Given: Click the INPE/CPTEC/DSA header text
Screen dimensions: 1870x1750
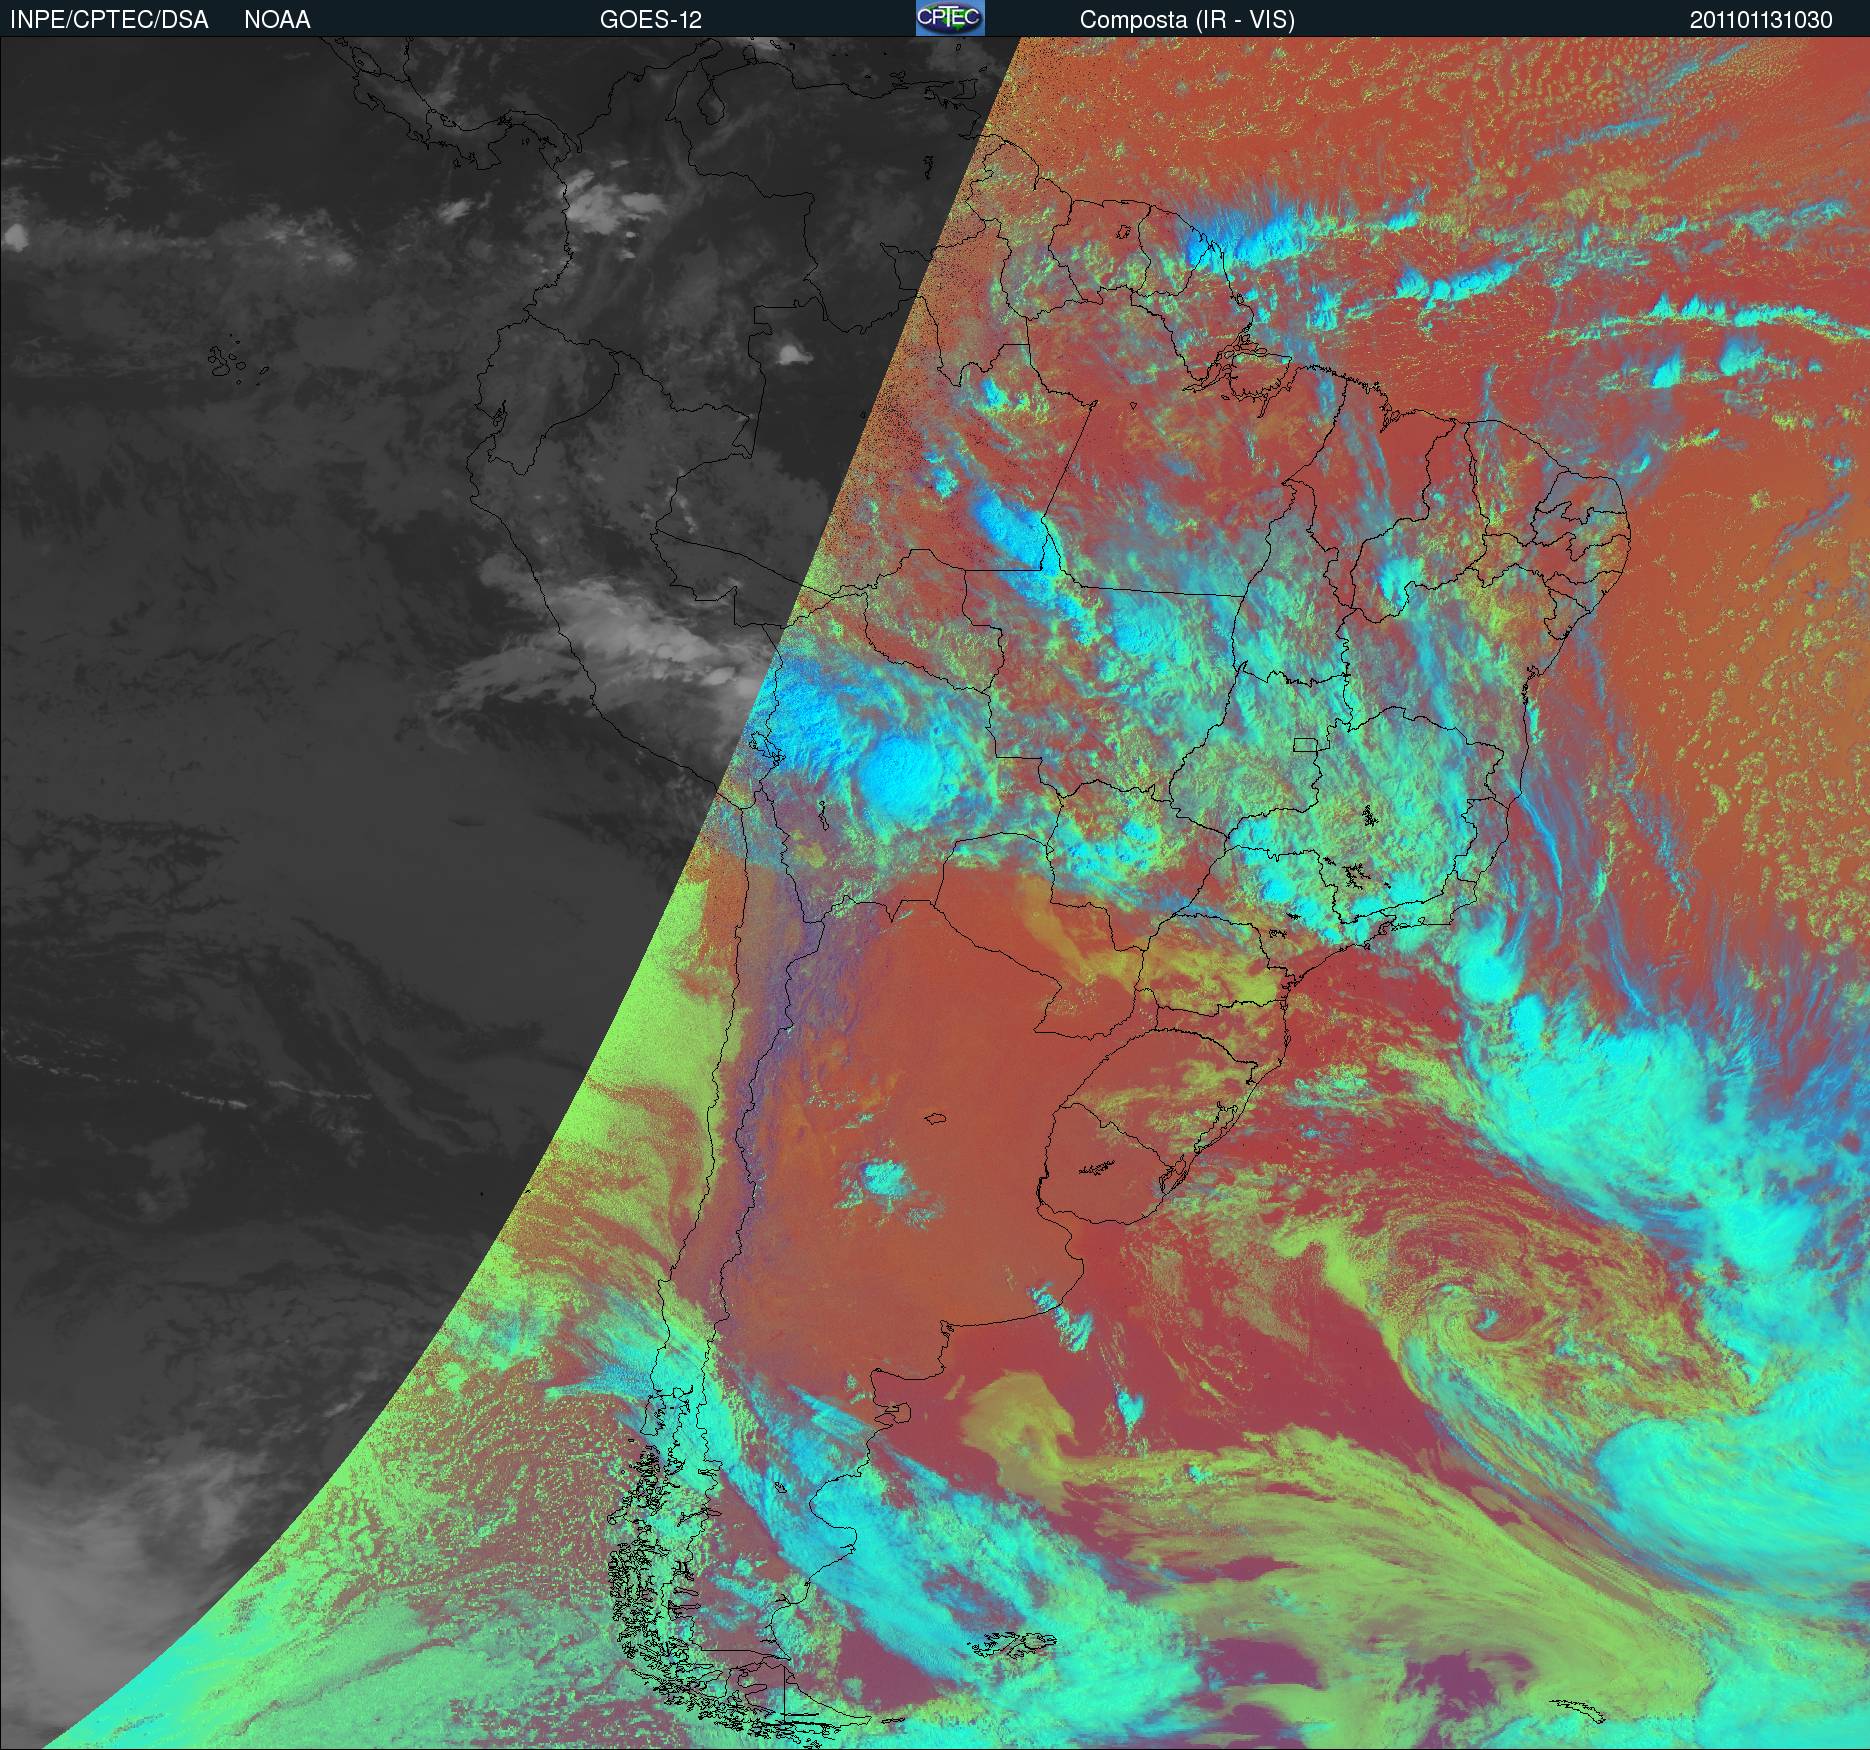Looking at the screenshot, I should pos(109,20).
